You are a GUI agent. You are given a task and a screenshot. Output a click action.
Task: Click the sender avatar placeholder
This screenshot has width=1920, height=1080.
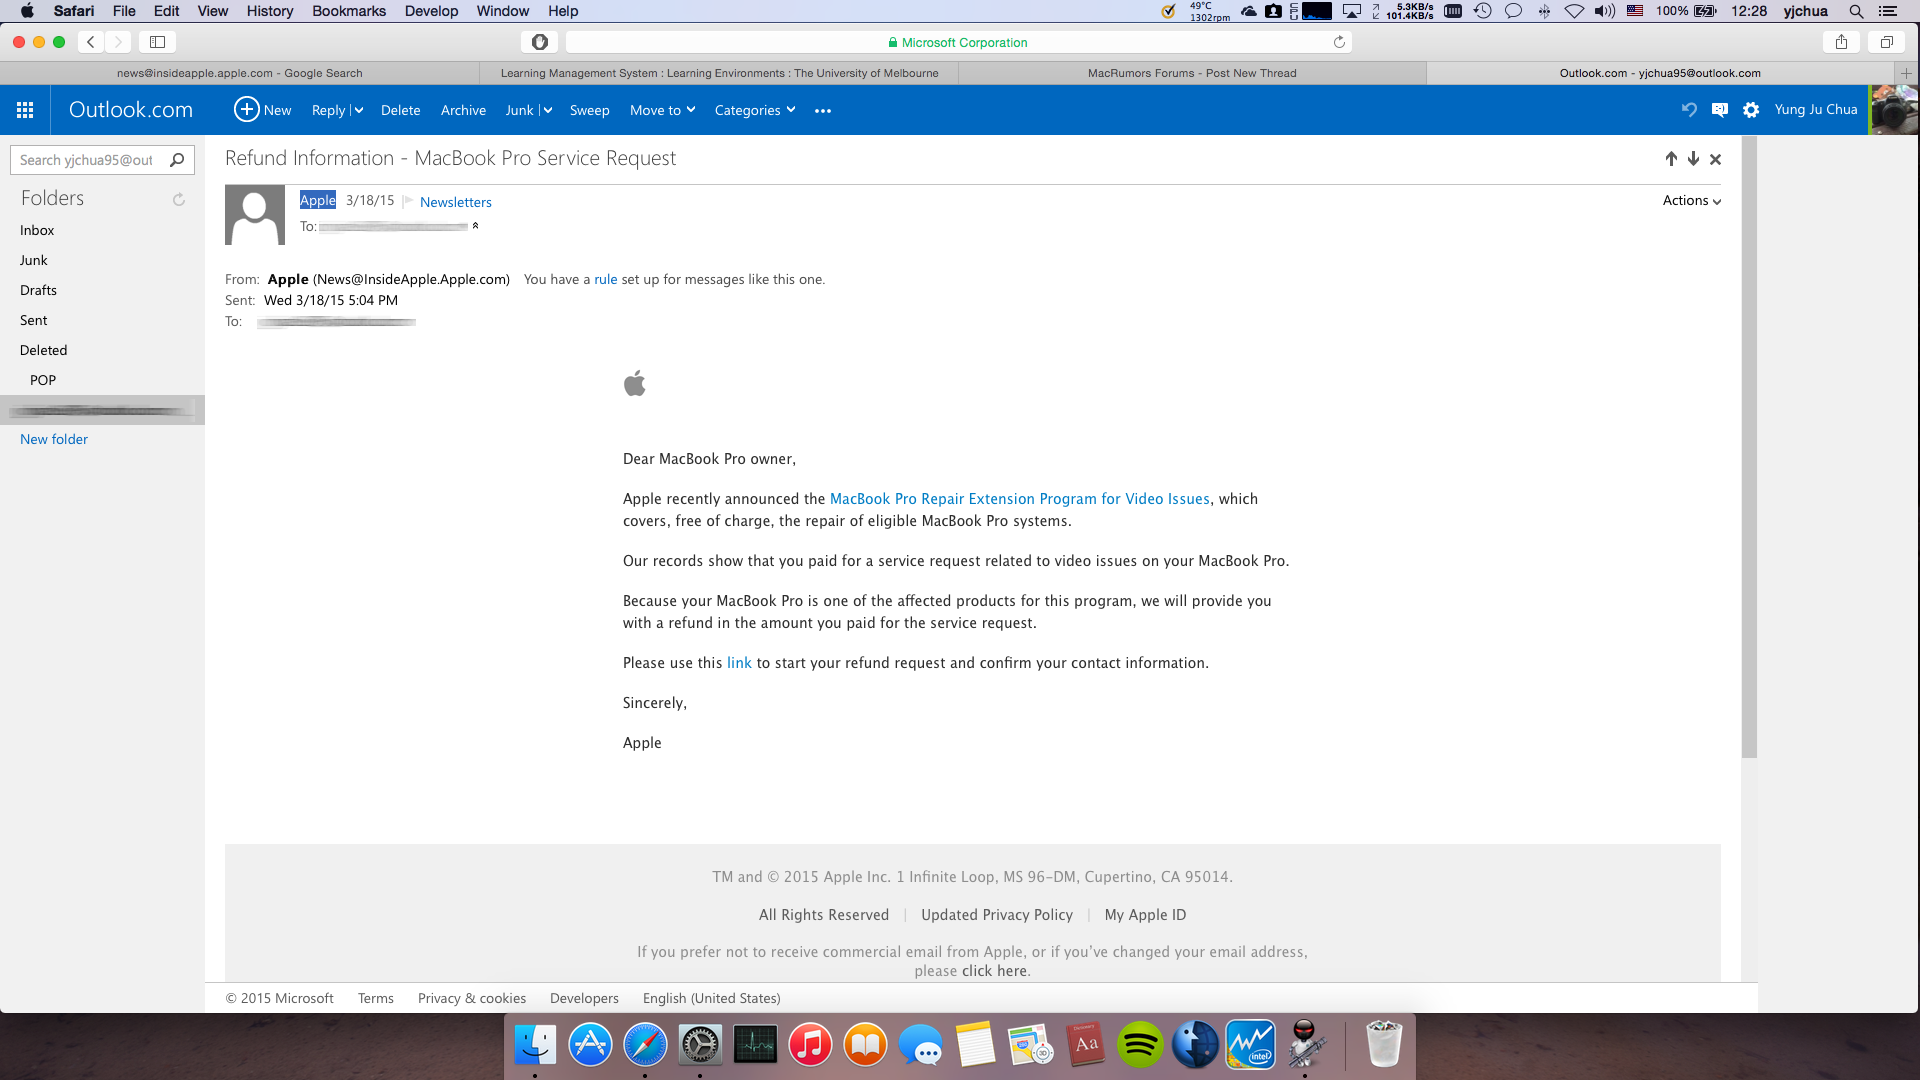click(255, 215)
